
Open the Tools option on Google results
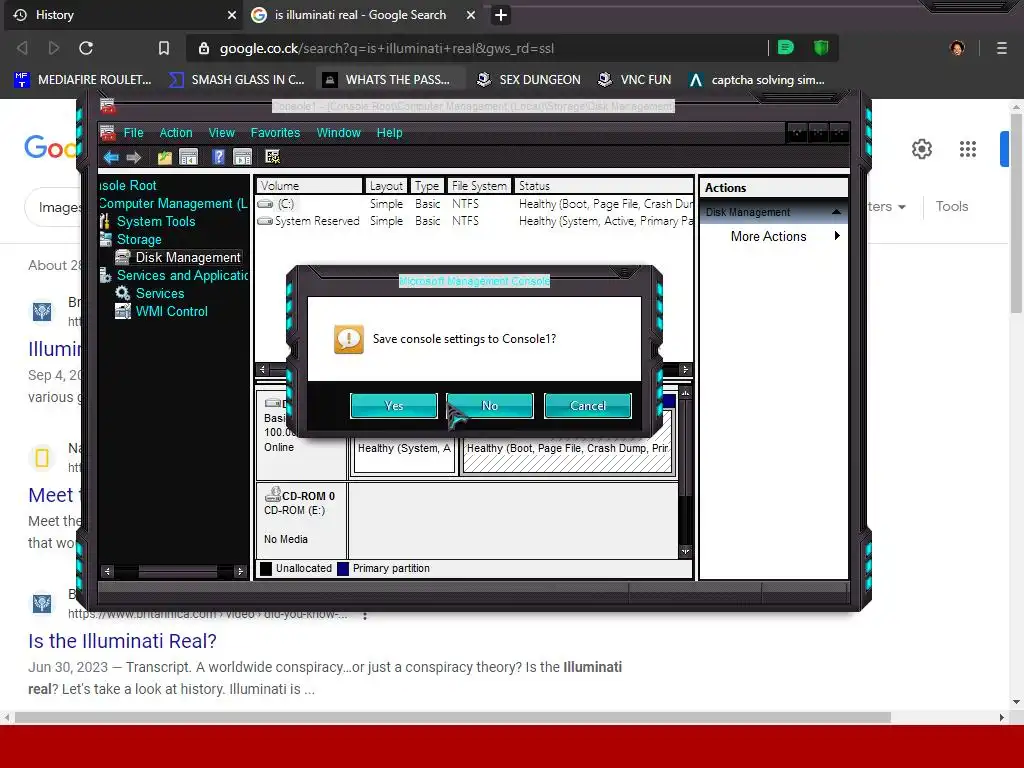click(952, 206)
